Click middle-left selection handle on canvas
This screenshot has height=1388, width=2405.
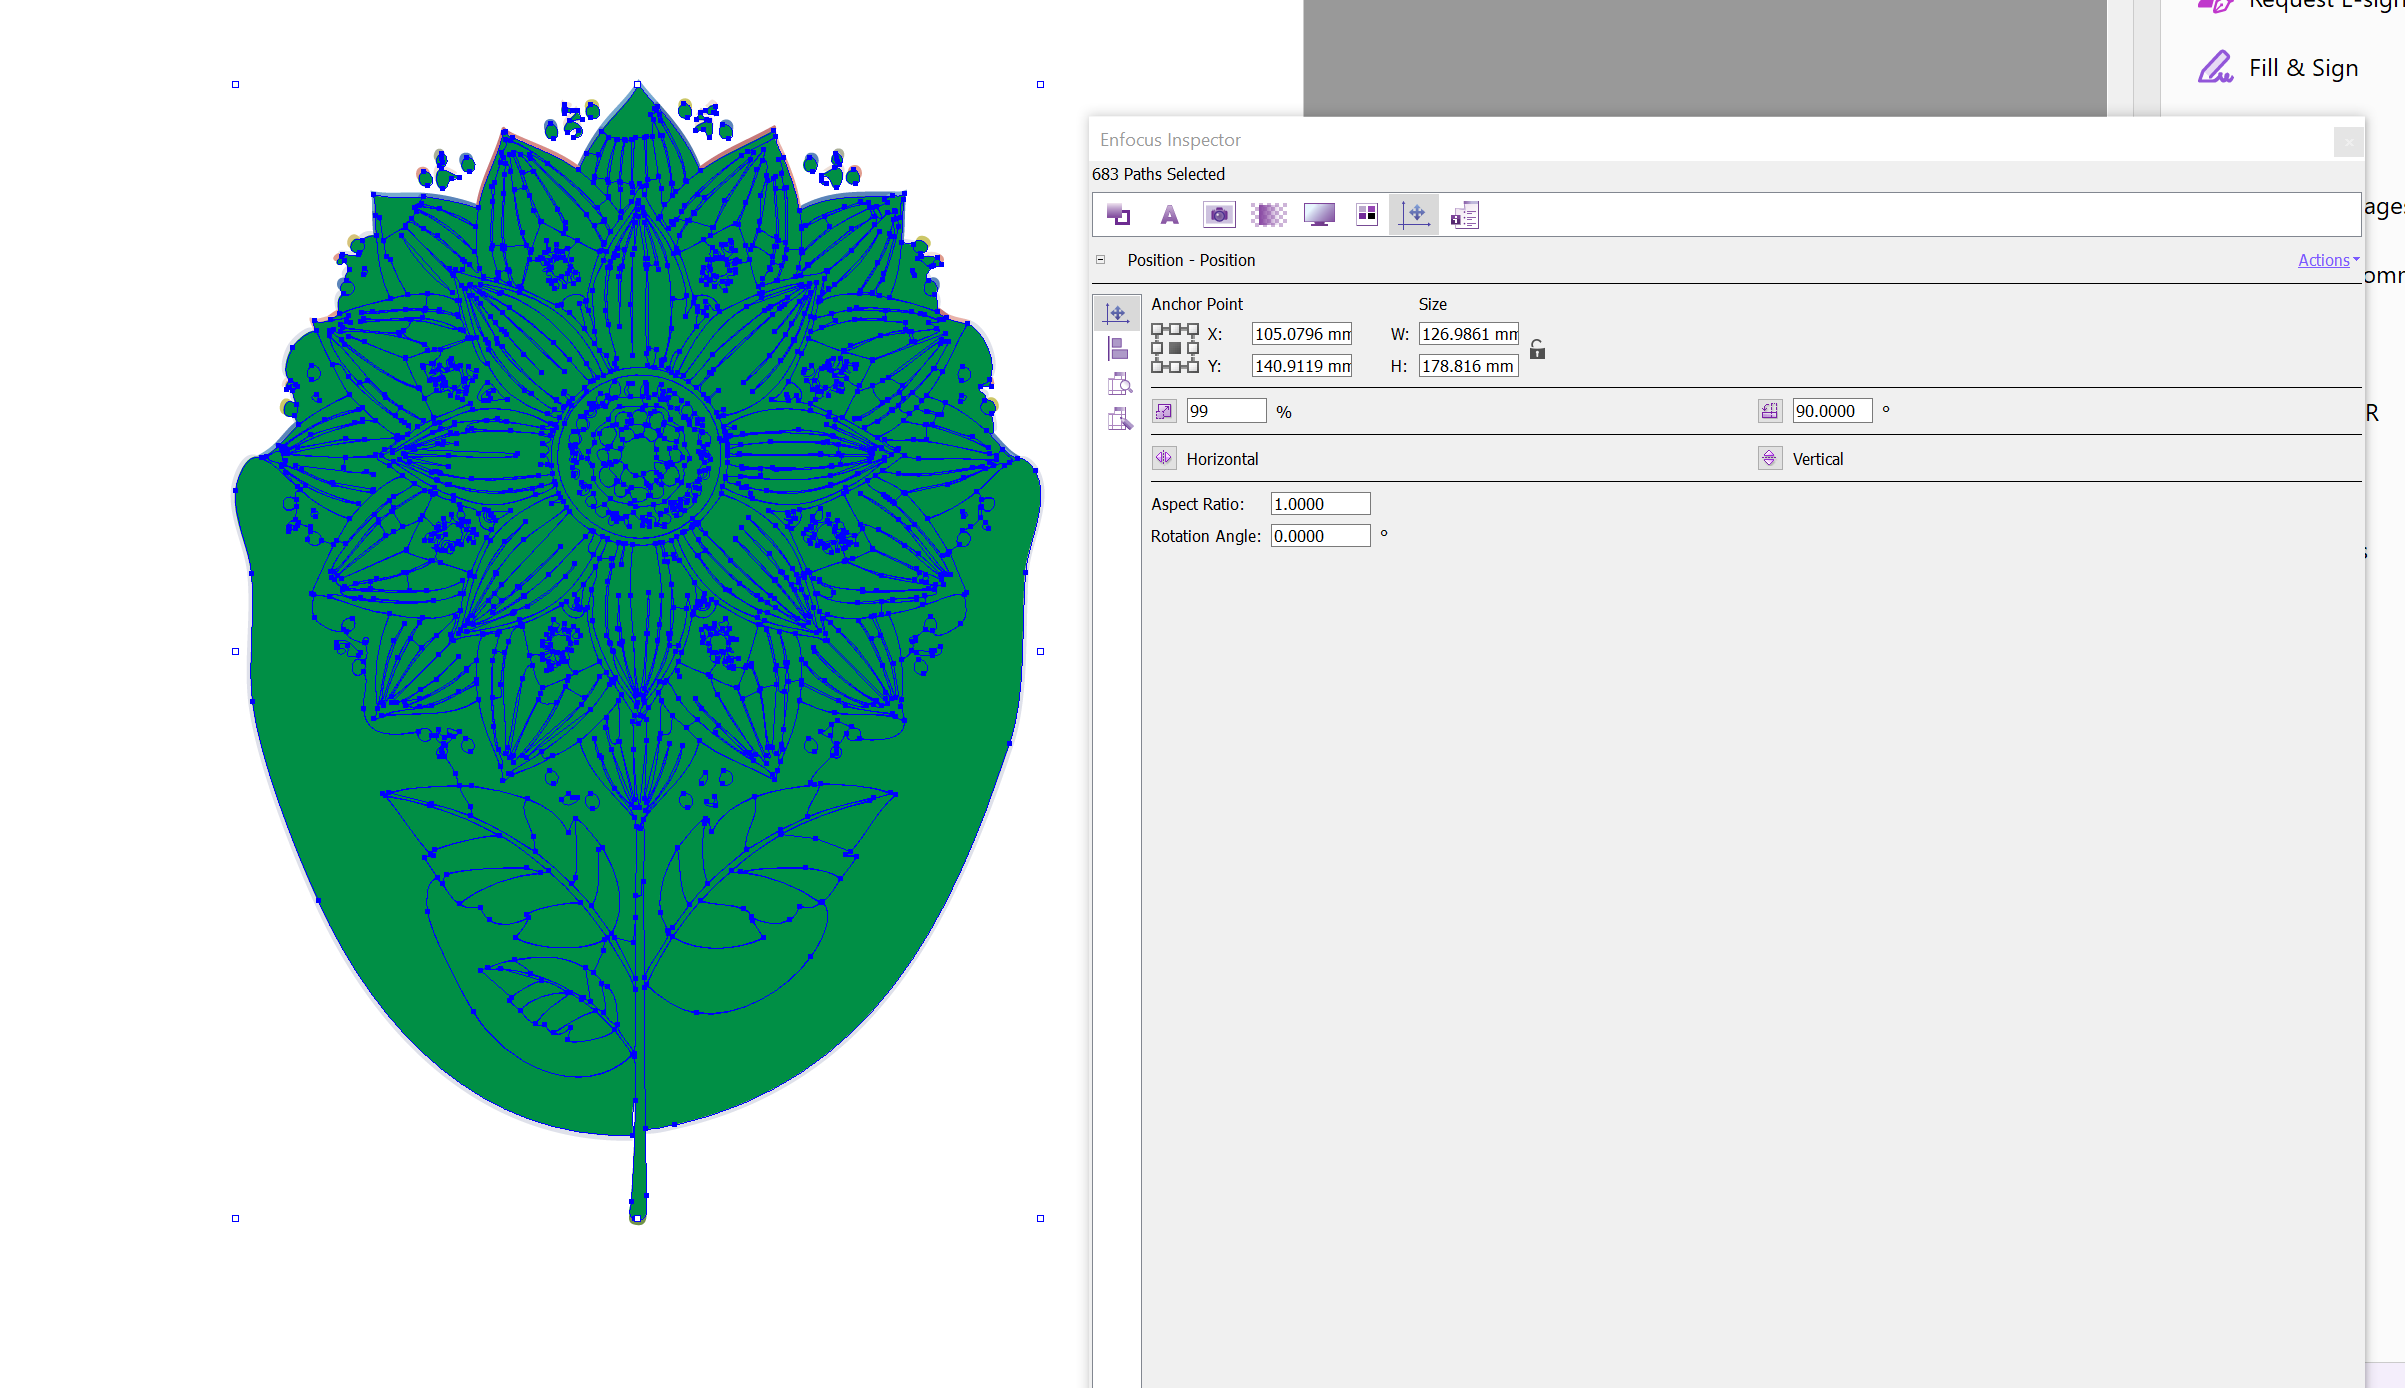point(235,652)
